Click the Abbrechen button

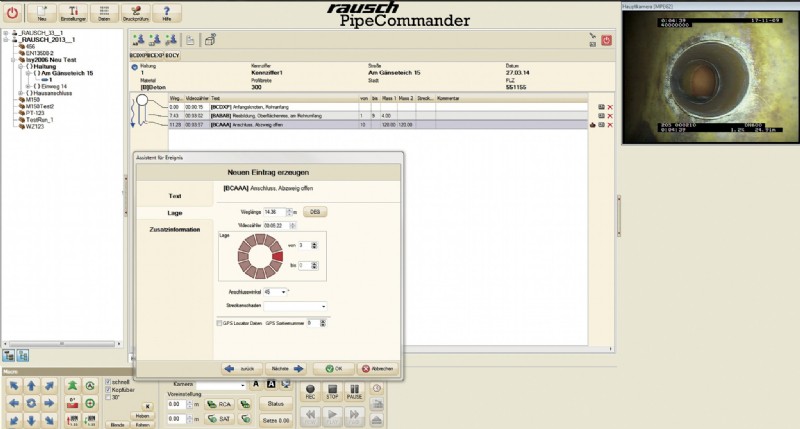(378, 367)
